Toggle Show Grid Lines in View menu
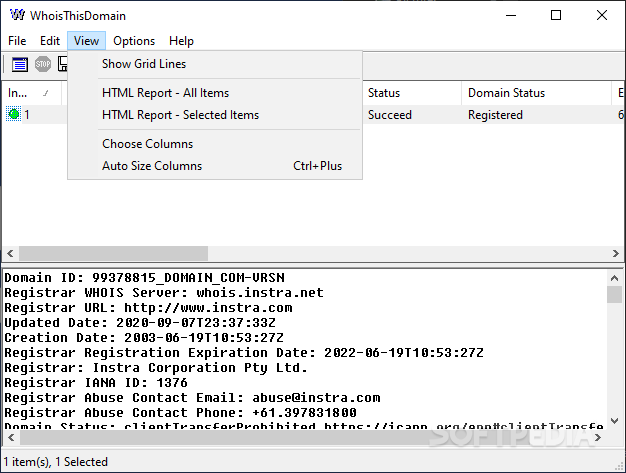Viewport: 626px width, 473px height. 215,64
